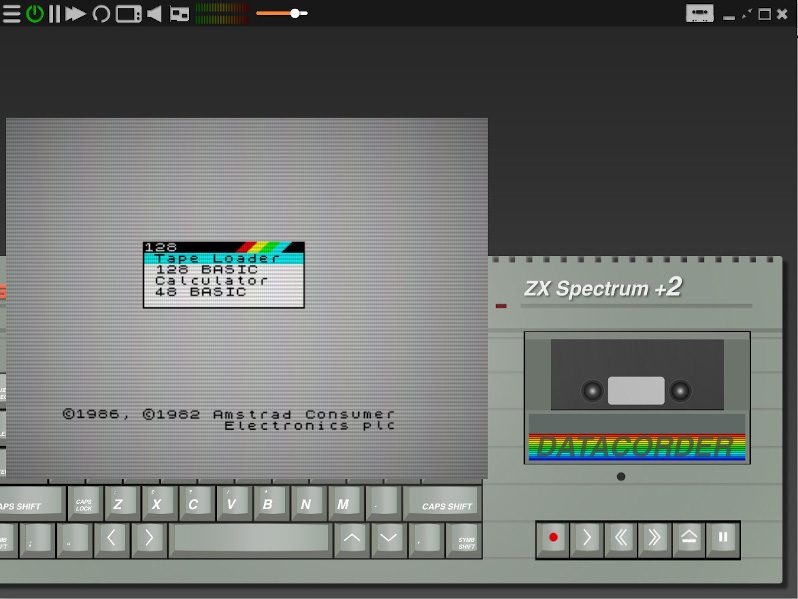798x599 pixels.
Task: Close the emulator window
Action: pyautogui.click(x=782, y=14)
